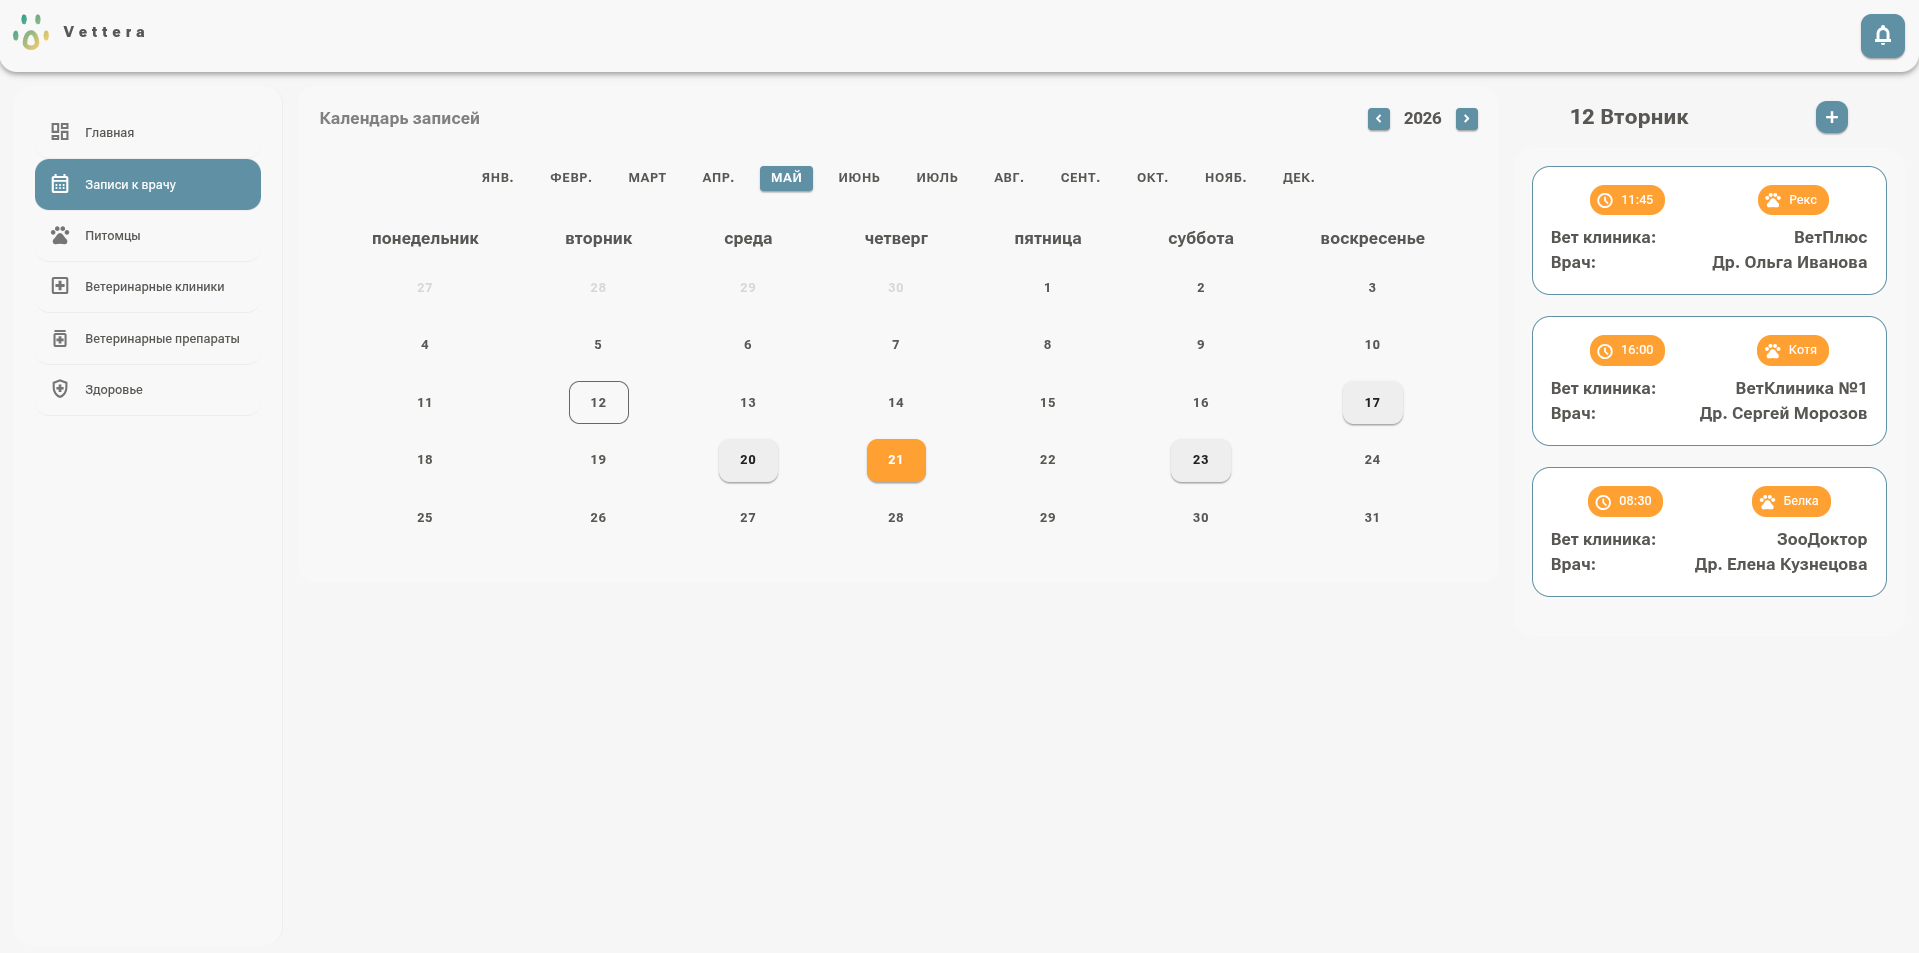1919x953 pixels.
Task: Select day 12 in calendar
Action: pyautogui.click(x=598, y=403)
